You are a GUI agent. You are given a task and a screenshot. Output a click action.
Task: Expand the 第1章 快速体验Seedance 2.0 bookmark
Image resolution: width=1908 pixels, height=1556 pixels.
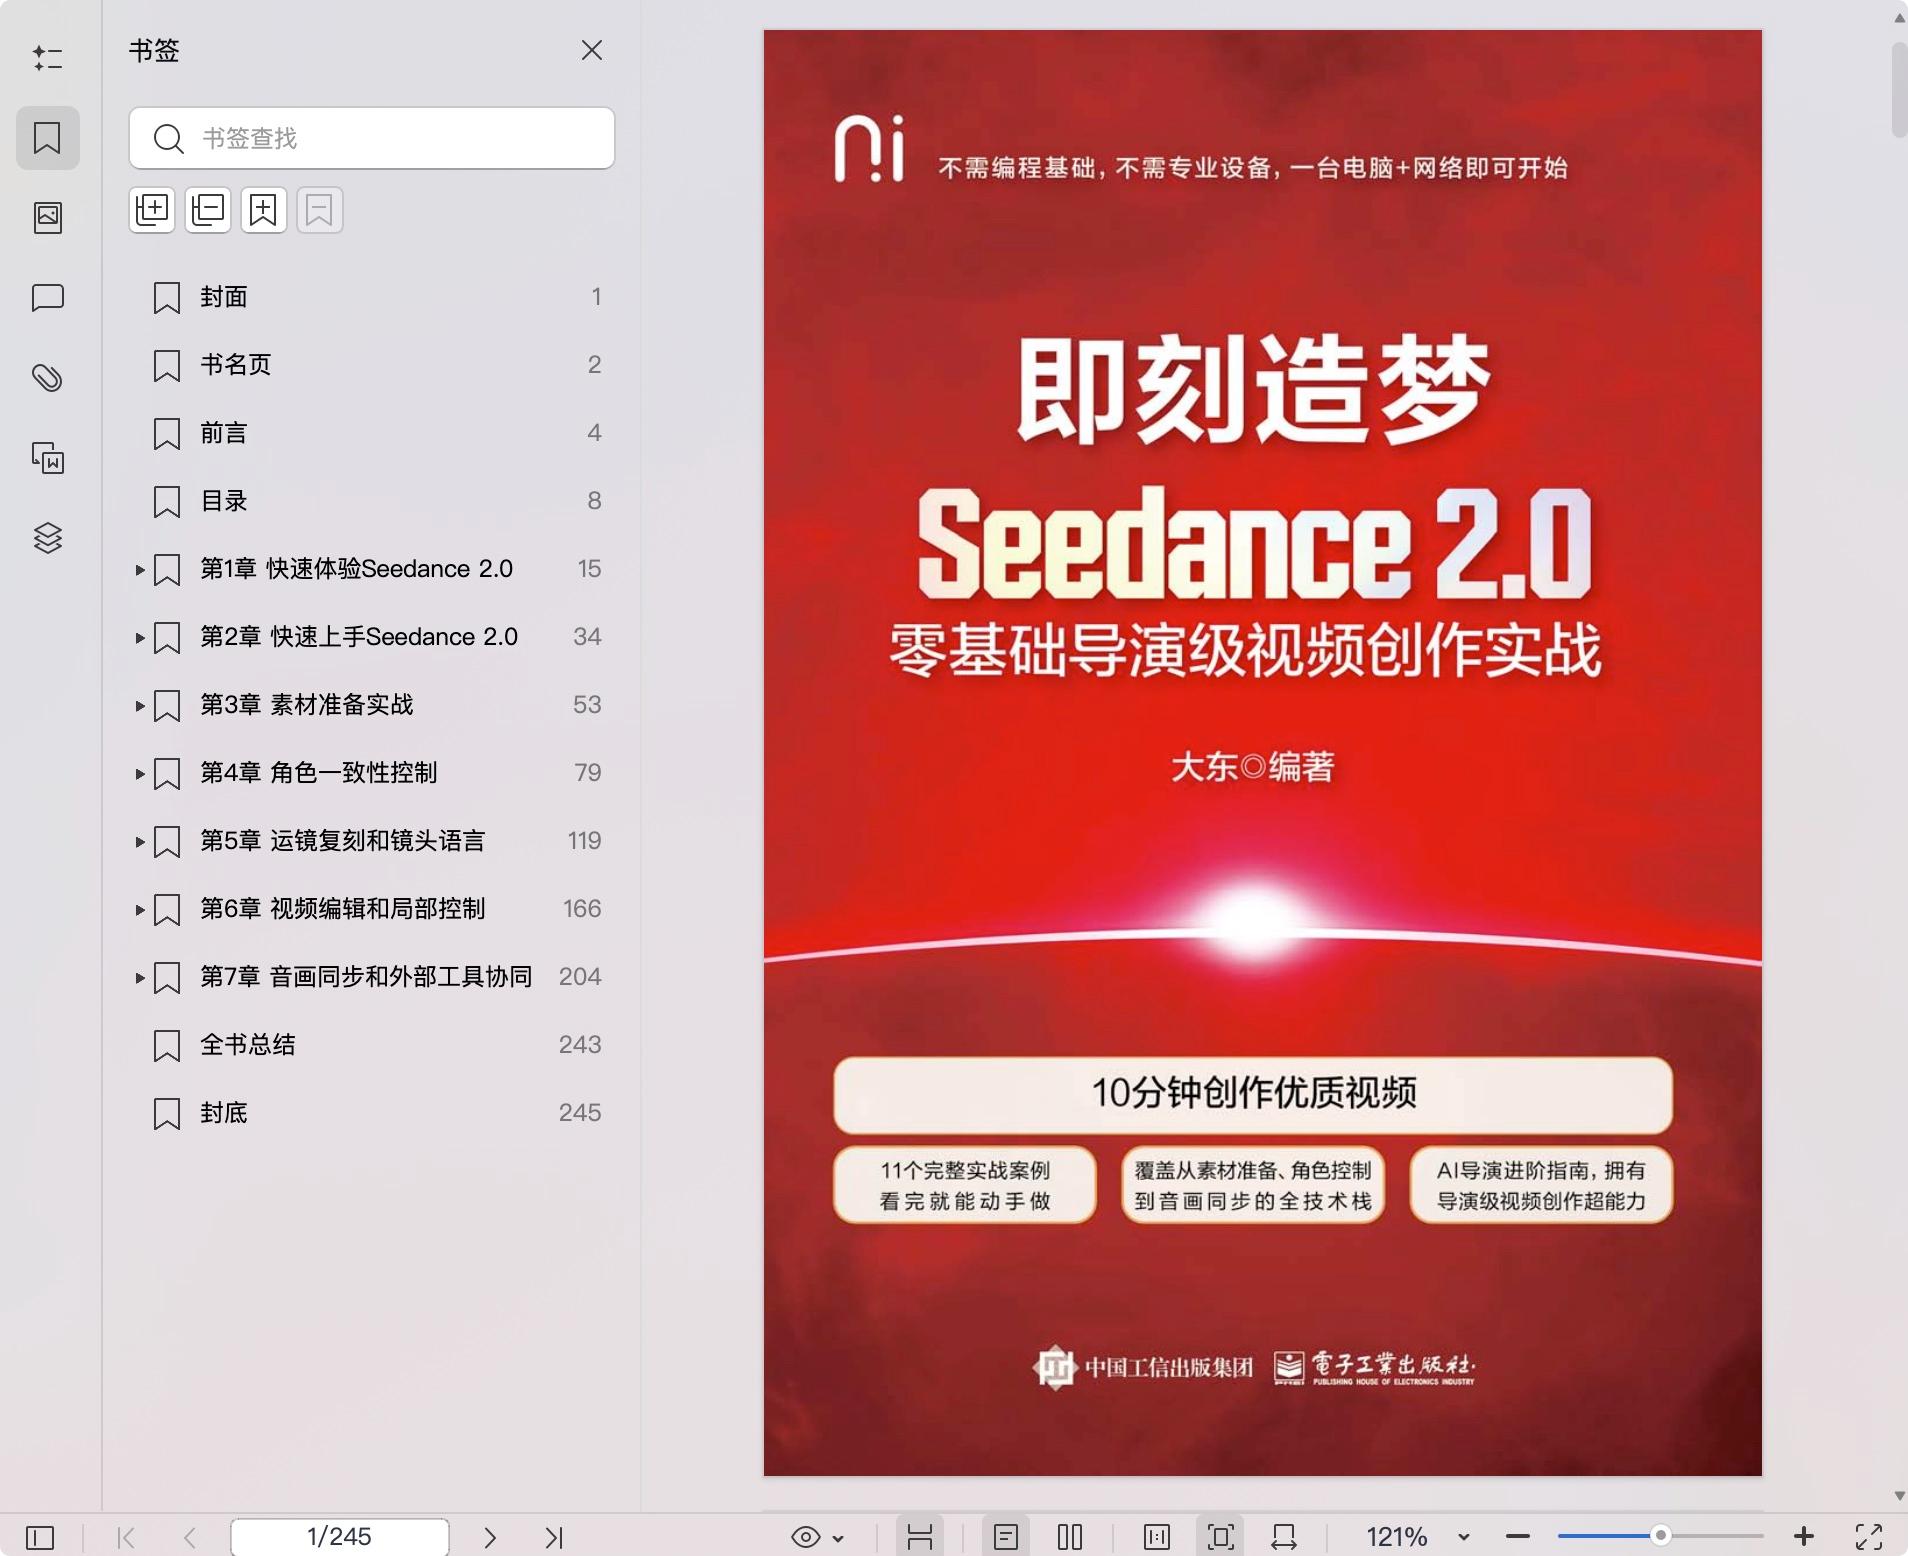tap(140, 570)
